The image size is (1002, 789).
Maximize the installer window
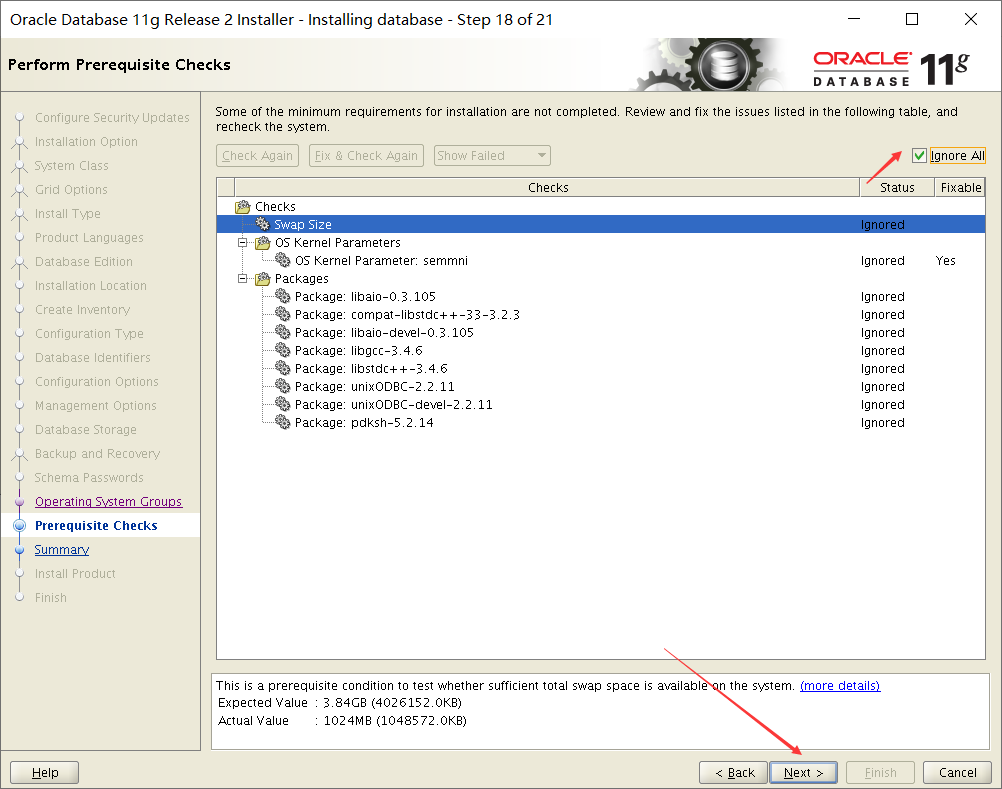pyautogui.click(x=912, y=19)
